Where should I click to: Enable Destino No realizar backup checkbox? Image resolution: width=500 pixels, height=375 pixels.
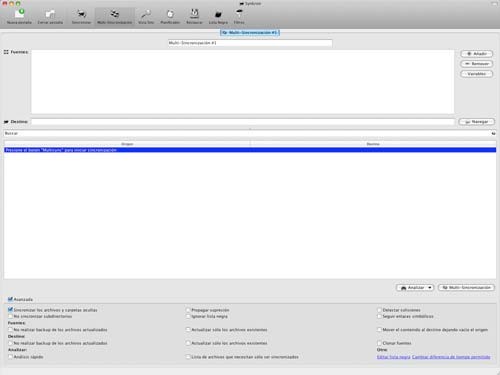10,343
